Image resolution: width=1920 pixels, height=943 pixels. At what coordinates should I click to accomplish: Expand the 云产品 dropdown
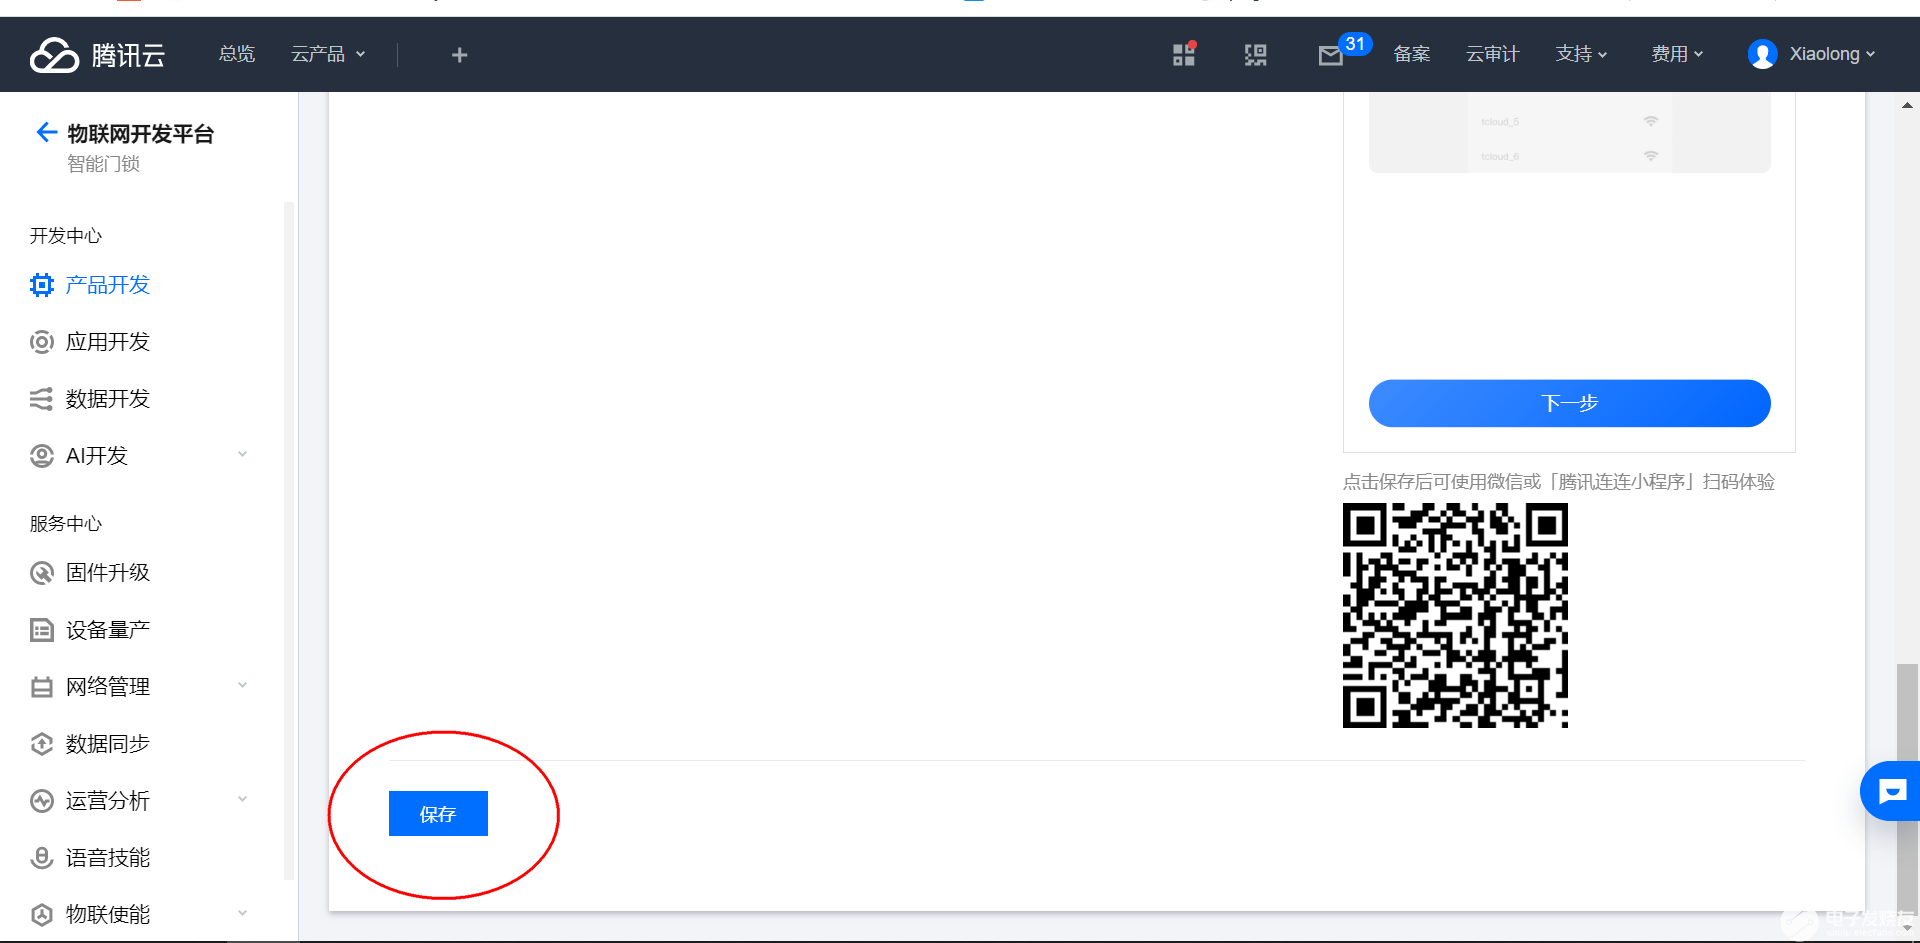pyautogui.click(x=328, y=54)
